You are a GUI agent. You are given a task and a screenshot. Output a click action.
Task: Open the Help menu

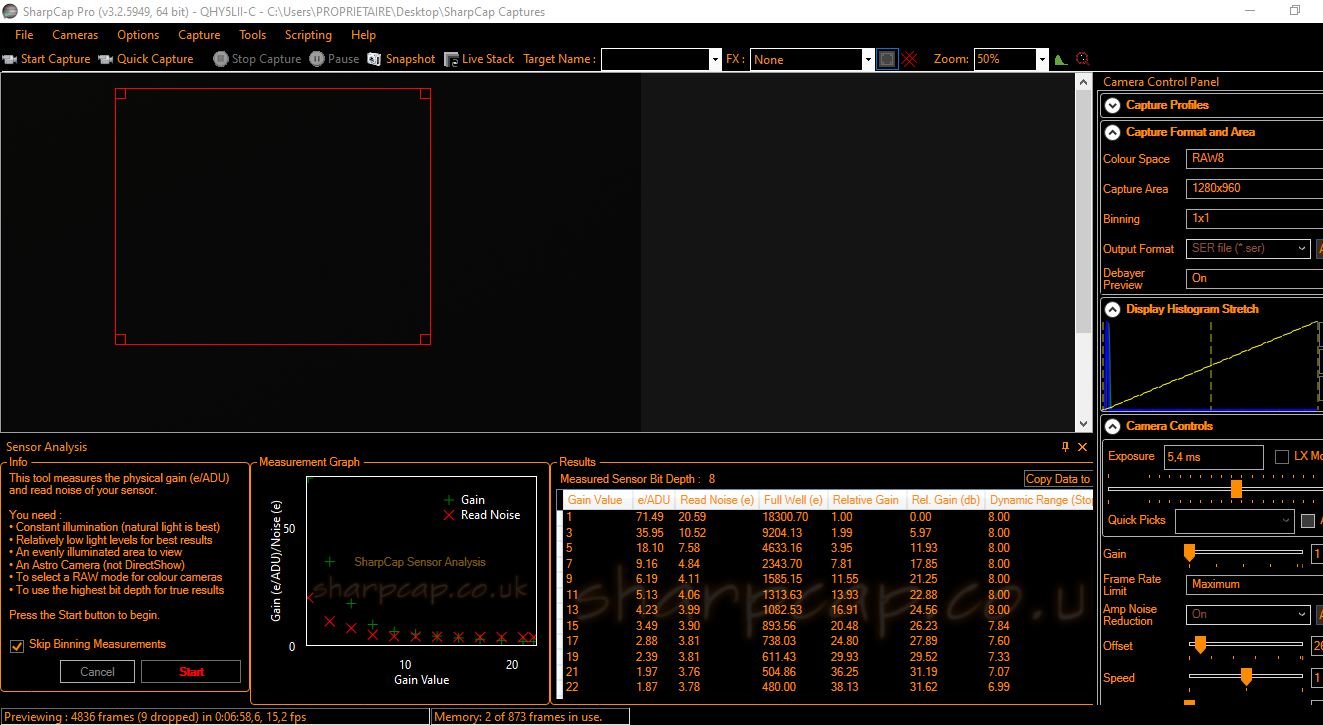pos(363,35)
